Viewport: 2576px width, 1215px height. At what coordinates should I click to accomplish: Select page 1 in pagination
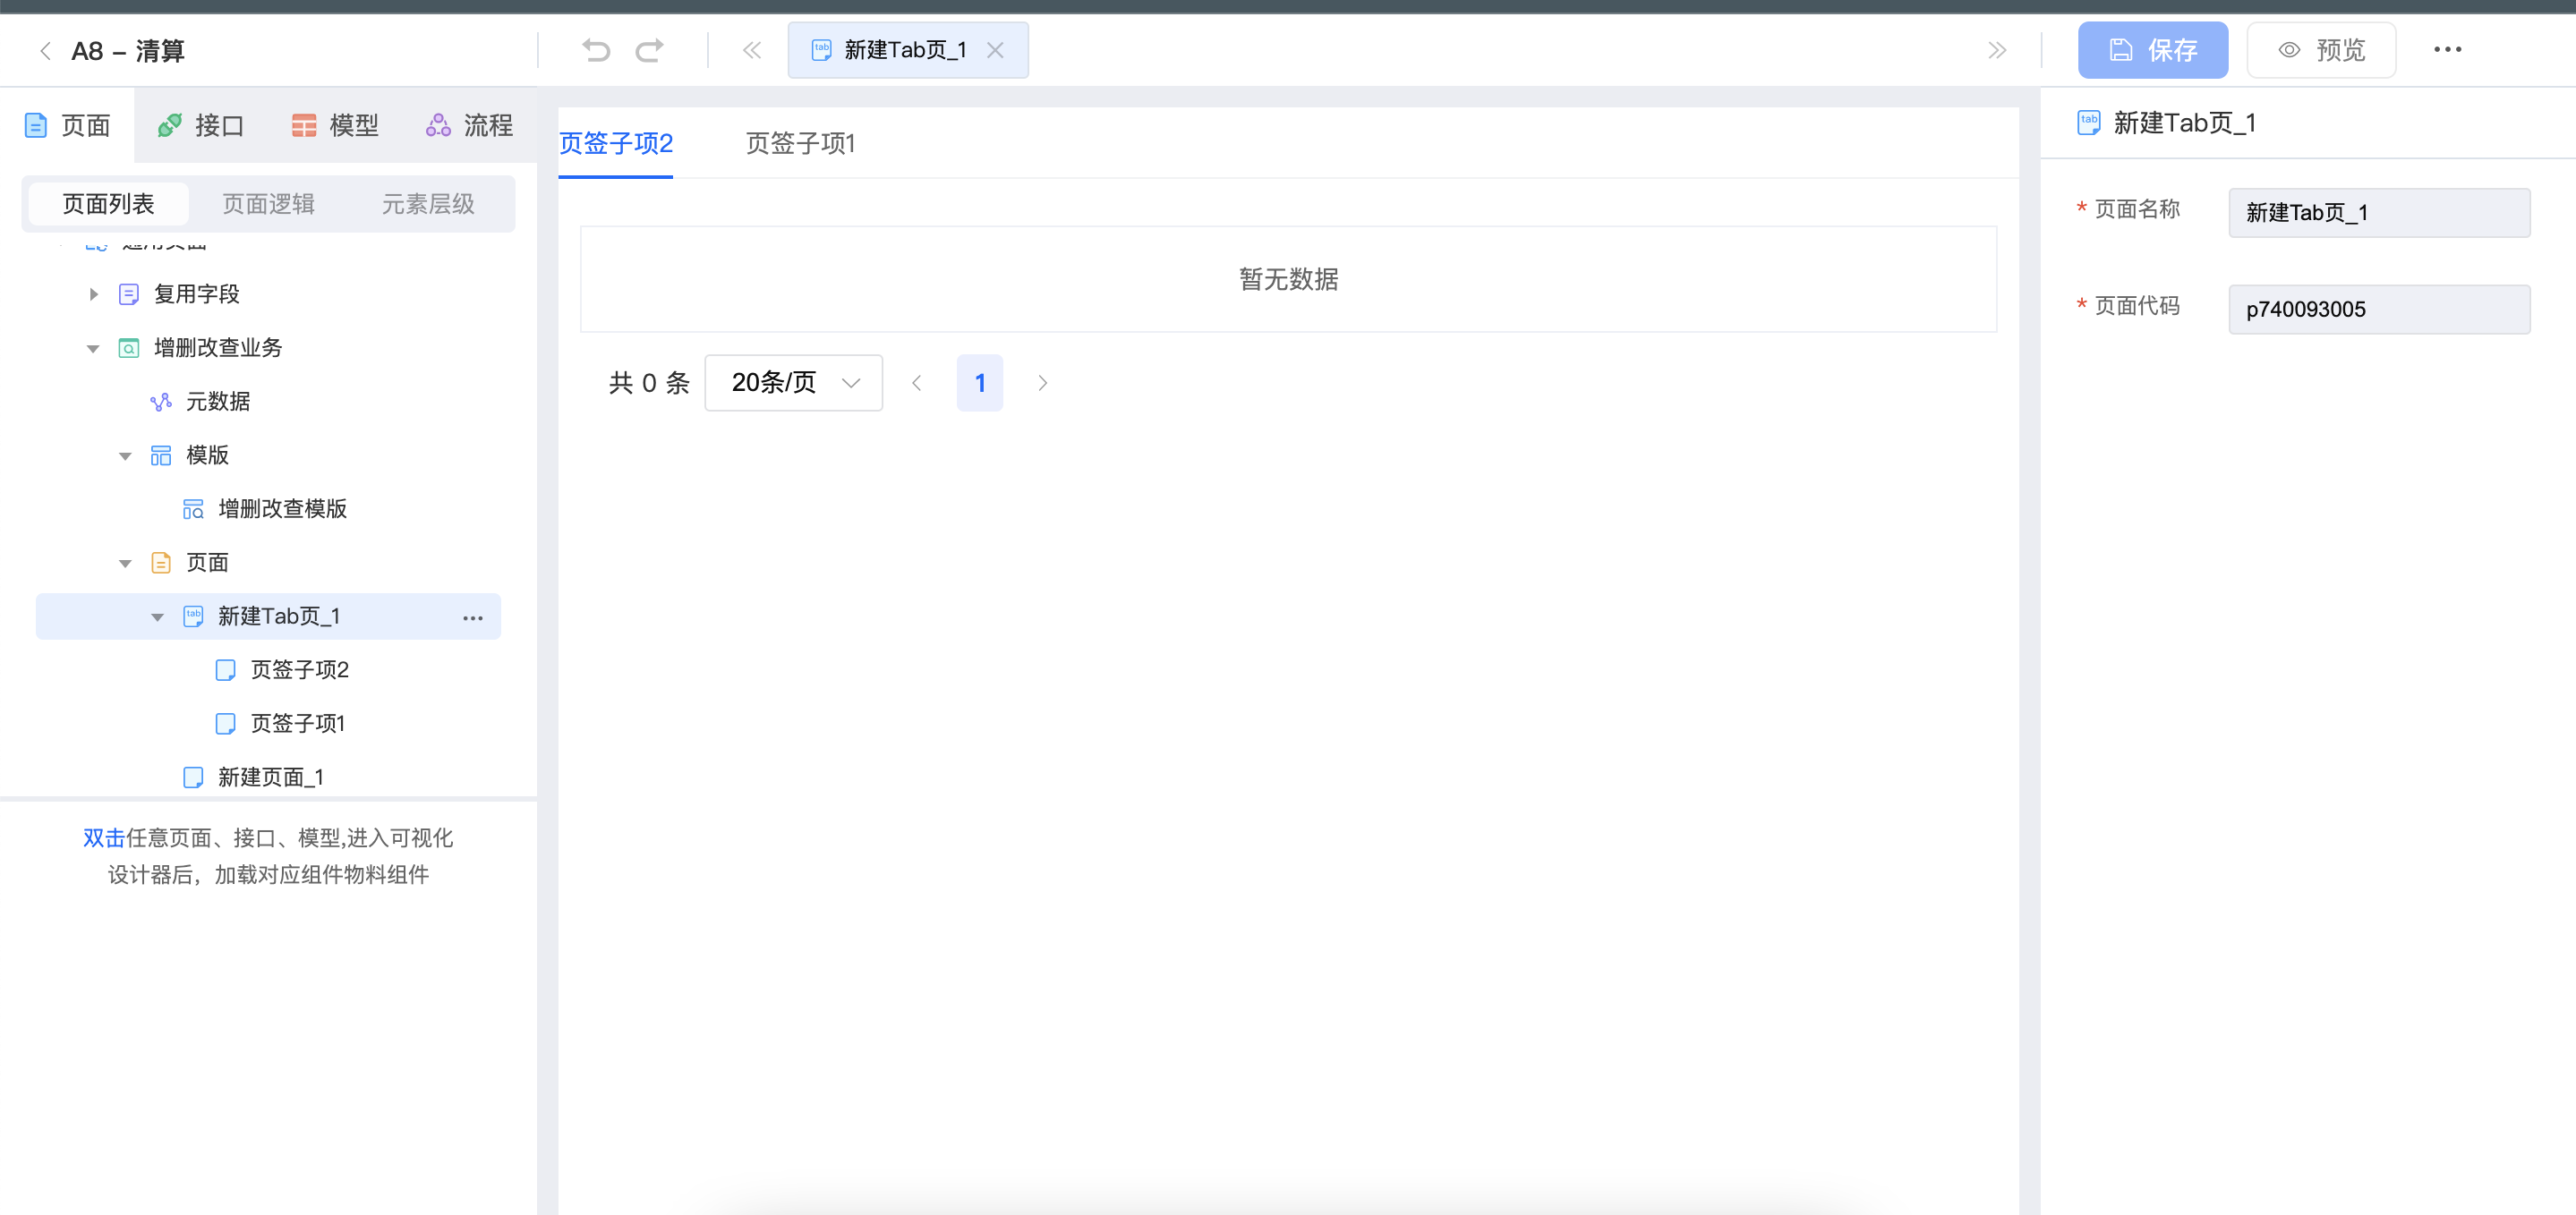pos(980,383)
